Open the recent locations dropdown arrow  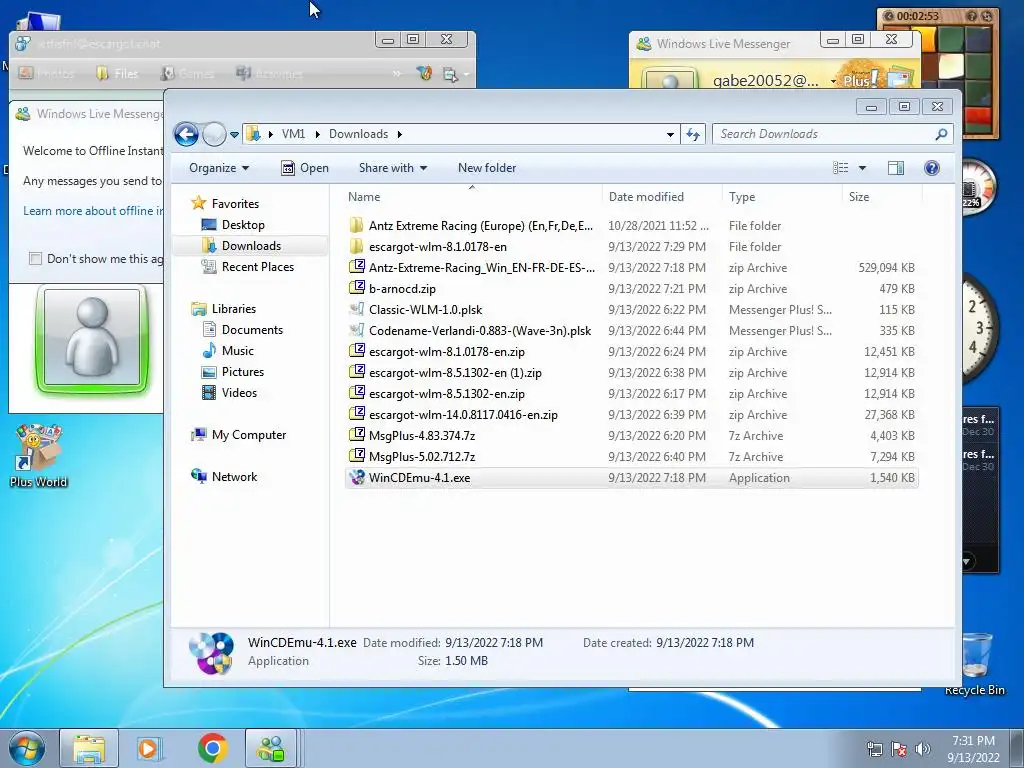pos(234,135)
